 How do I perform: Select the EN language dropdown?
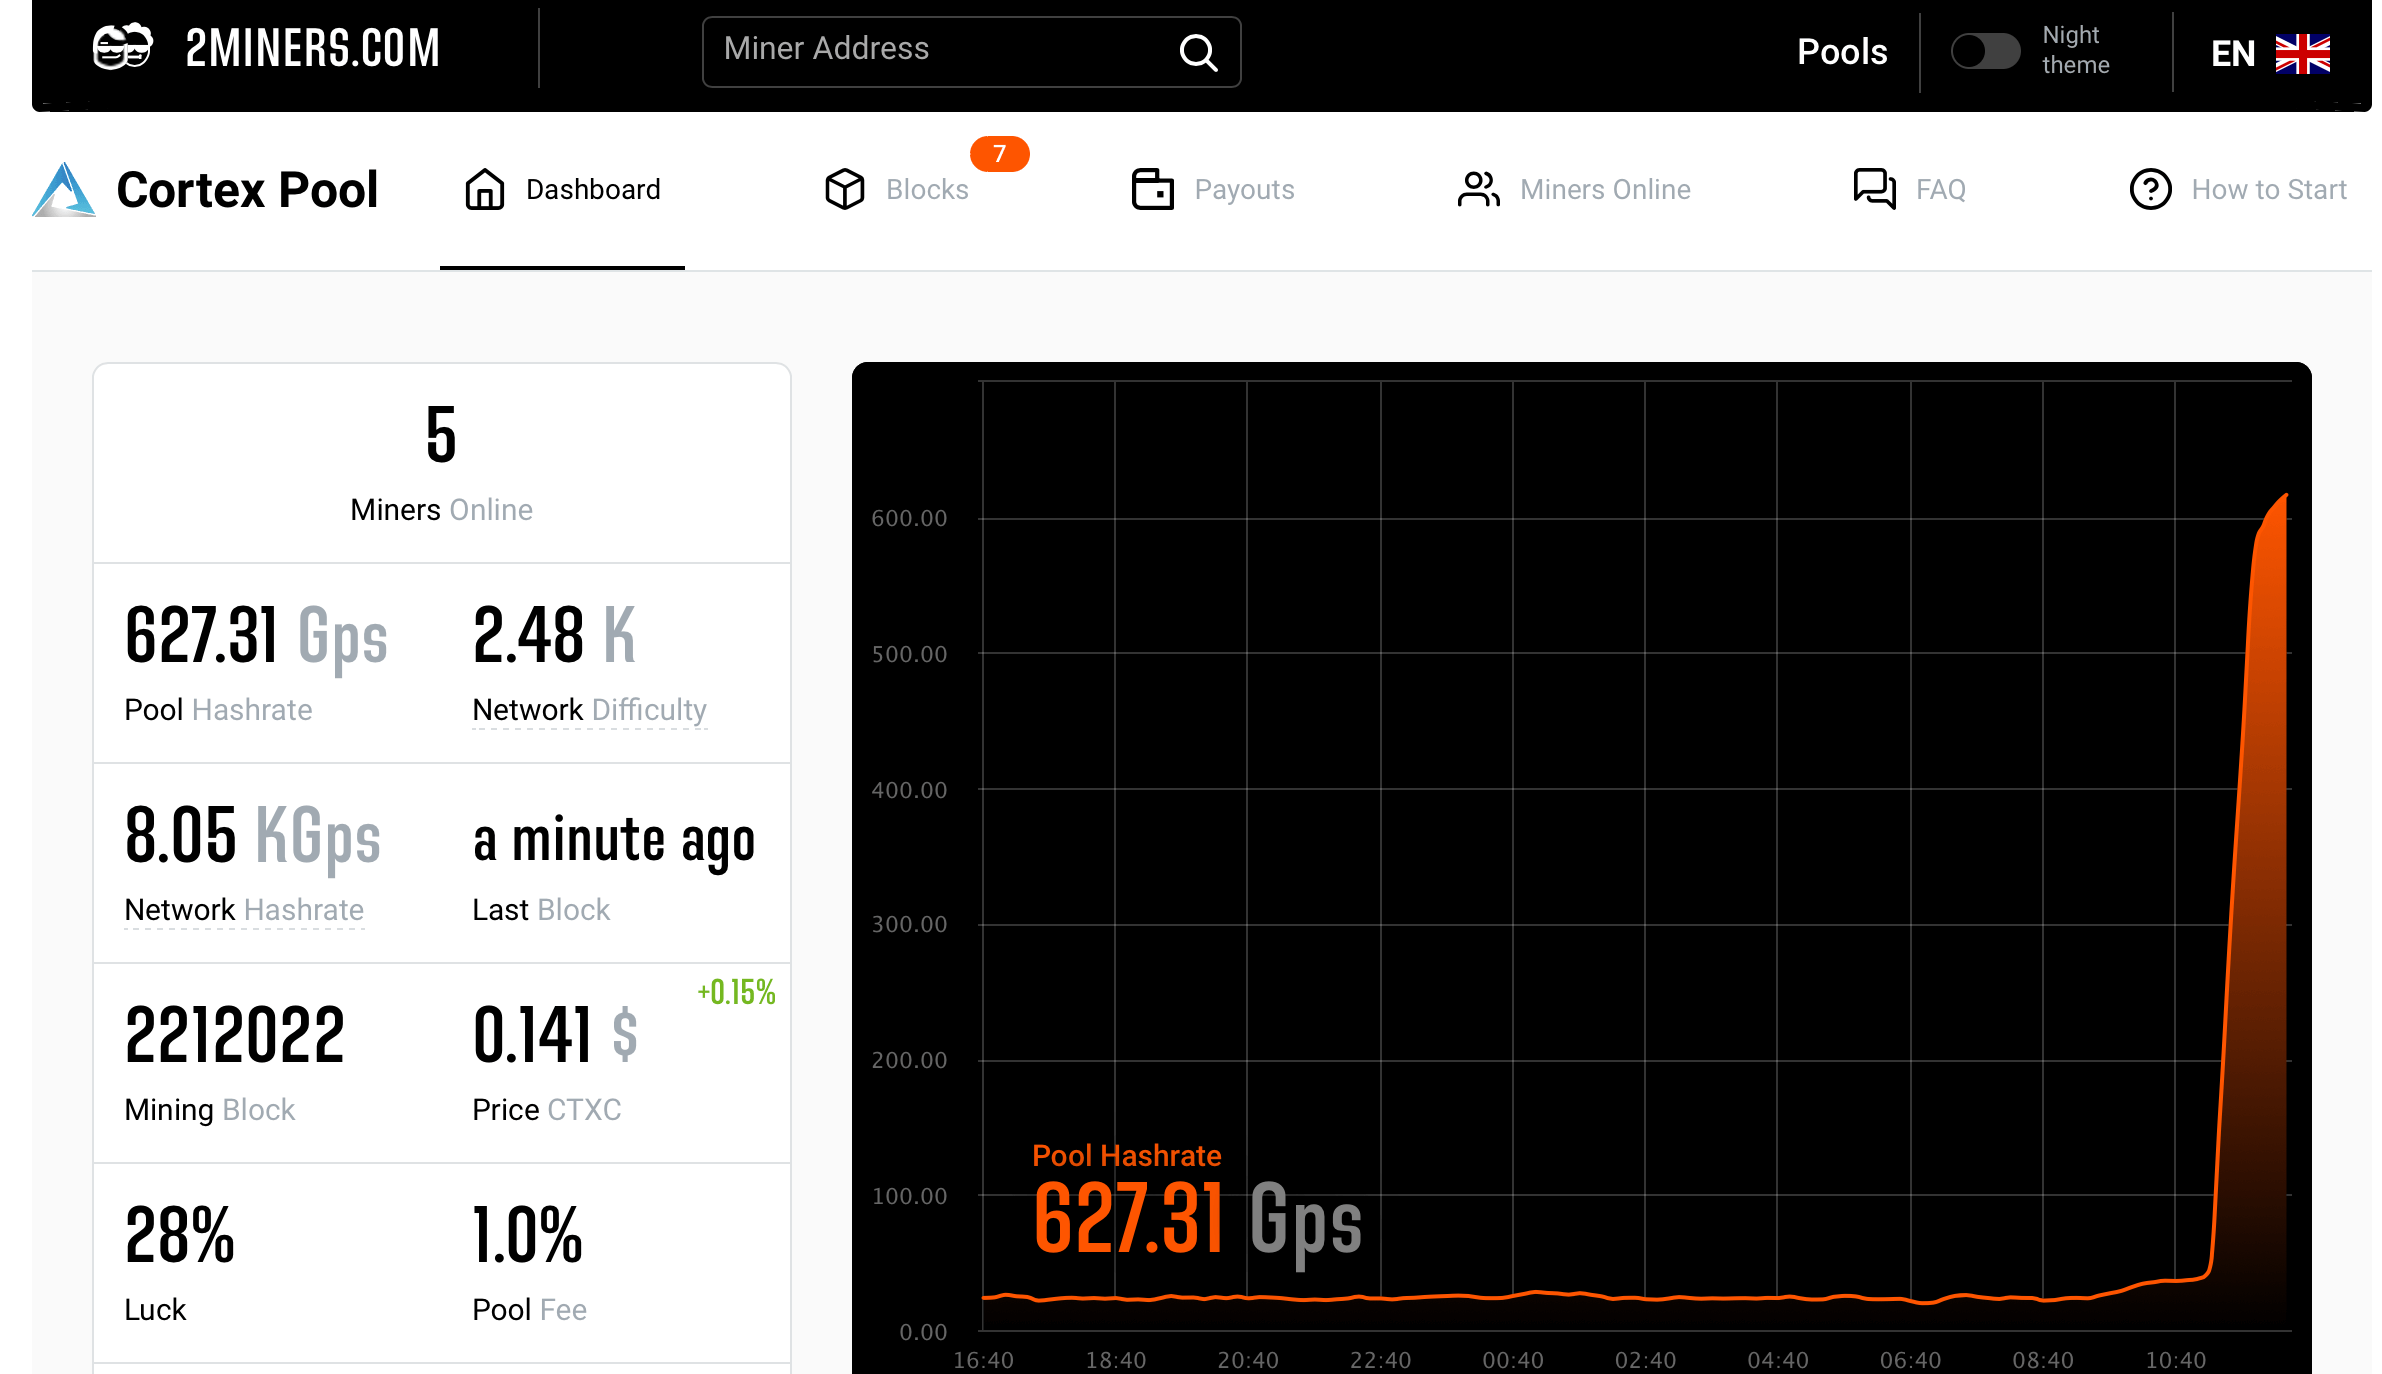click(2271, 49)
